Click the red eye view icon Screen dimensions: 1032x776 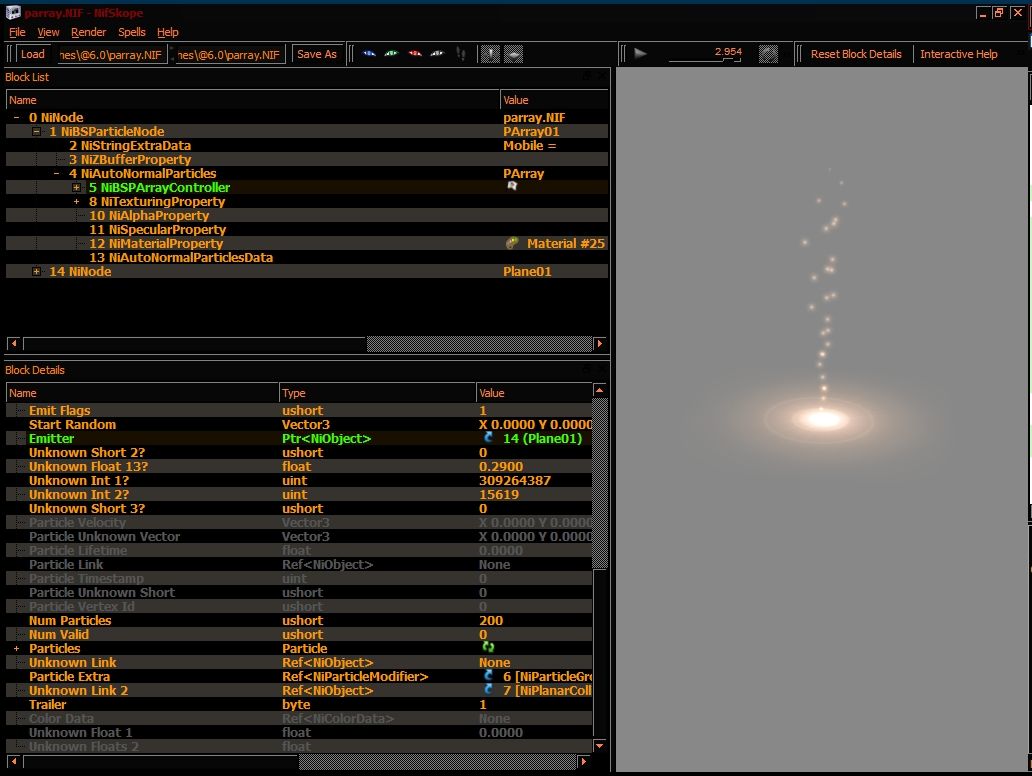(415, 54)
